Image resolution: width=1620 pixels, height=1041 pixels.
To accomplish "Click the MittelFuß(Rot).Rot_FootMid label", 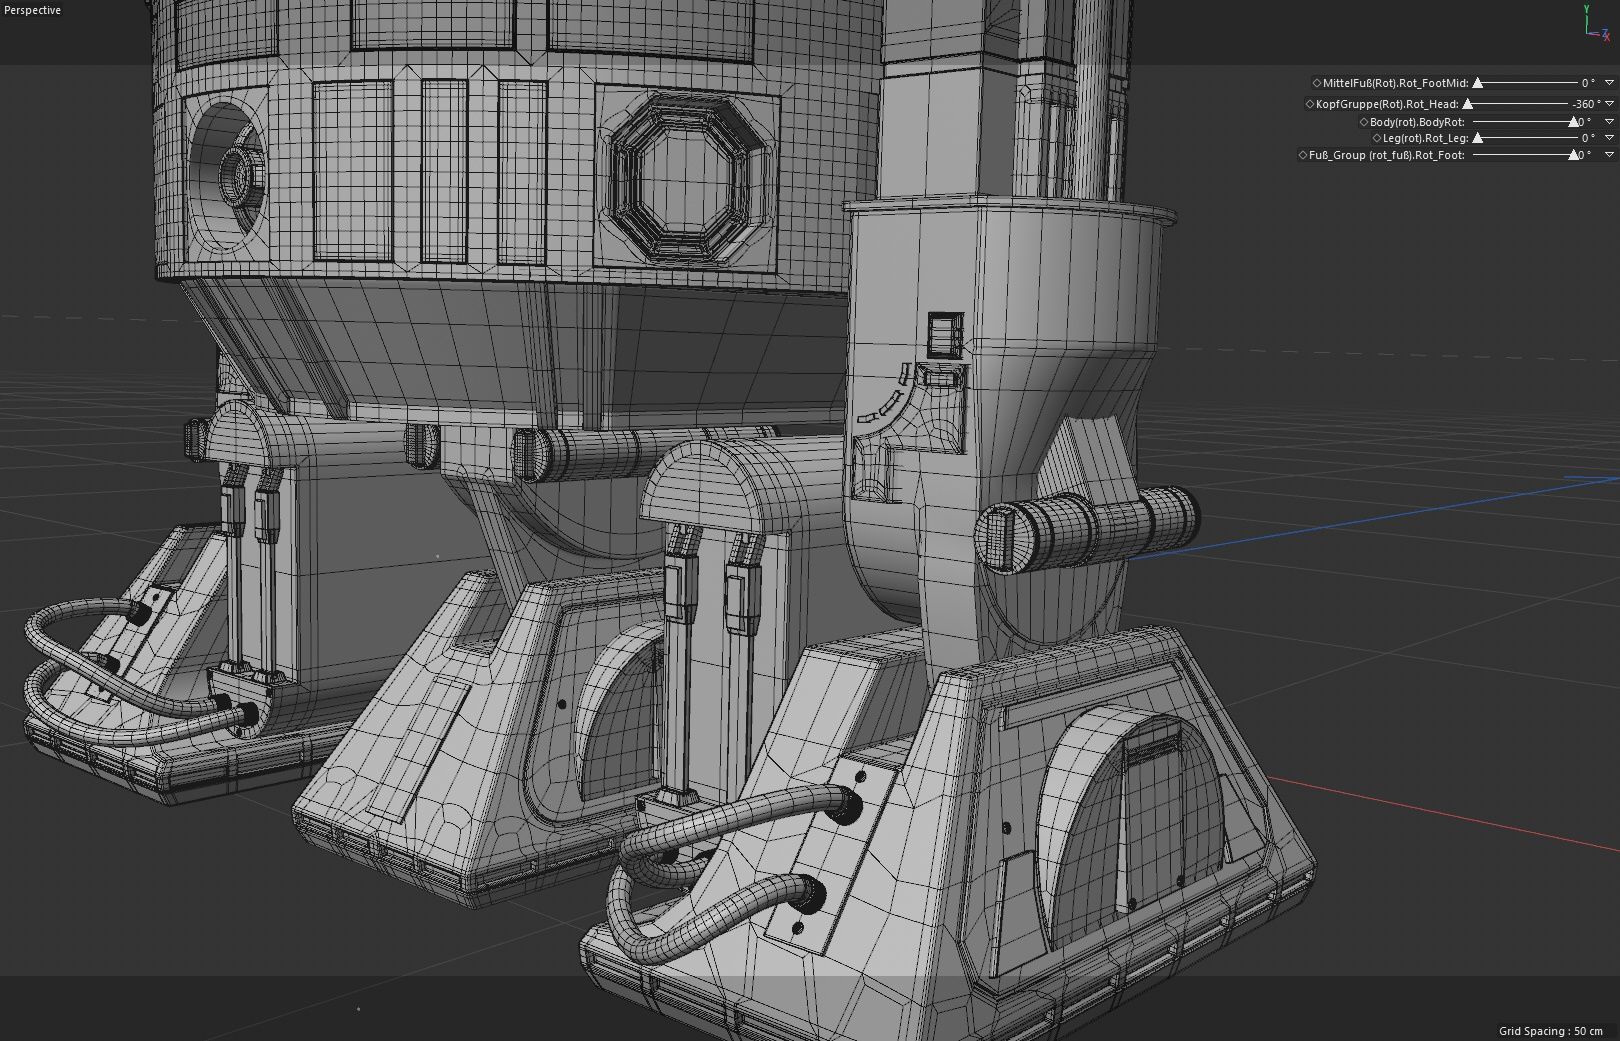I will click(x=1396, y=83).
